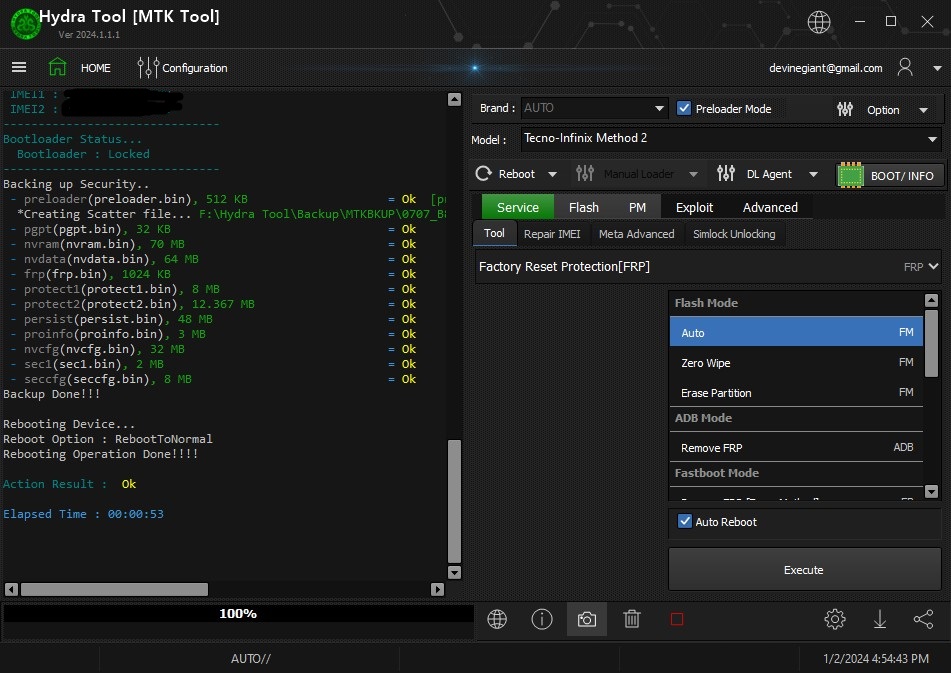This screenshot has height=673, width=951.
Task: Select Remove FRP ADB option
Action: 796,447
